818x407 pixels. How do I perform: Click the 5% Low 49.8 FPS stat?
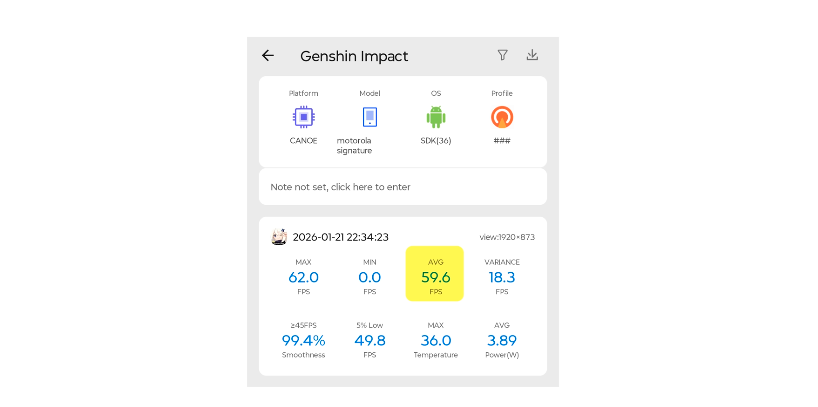point(369,340)
